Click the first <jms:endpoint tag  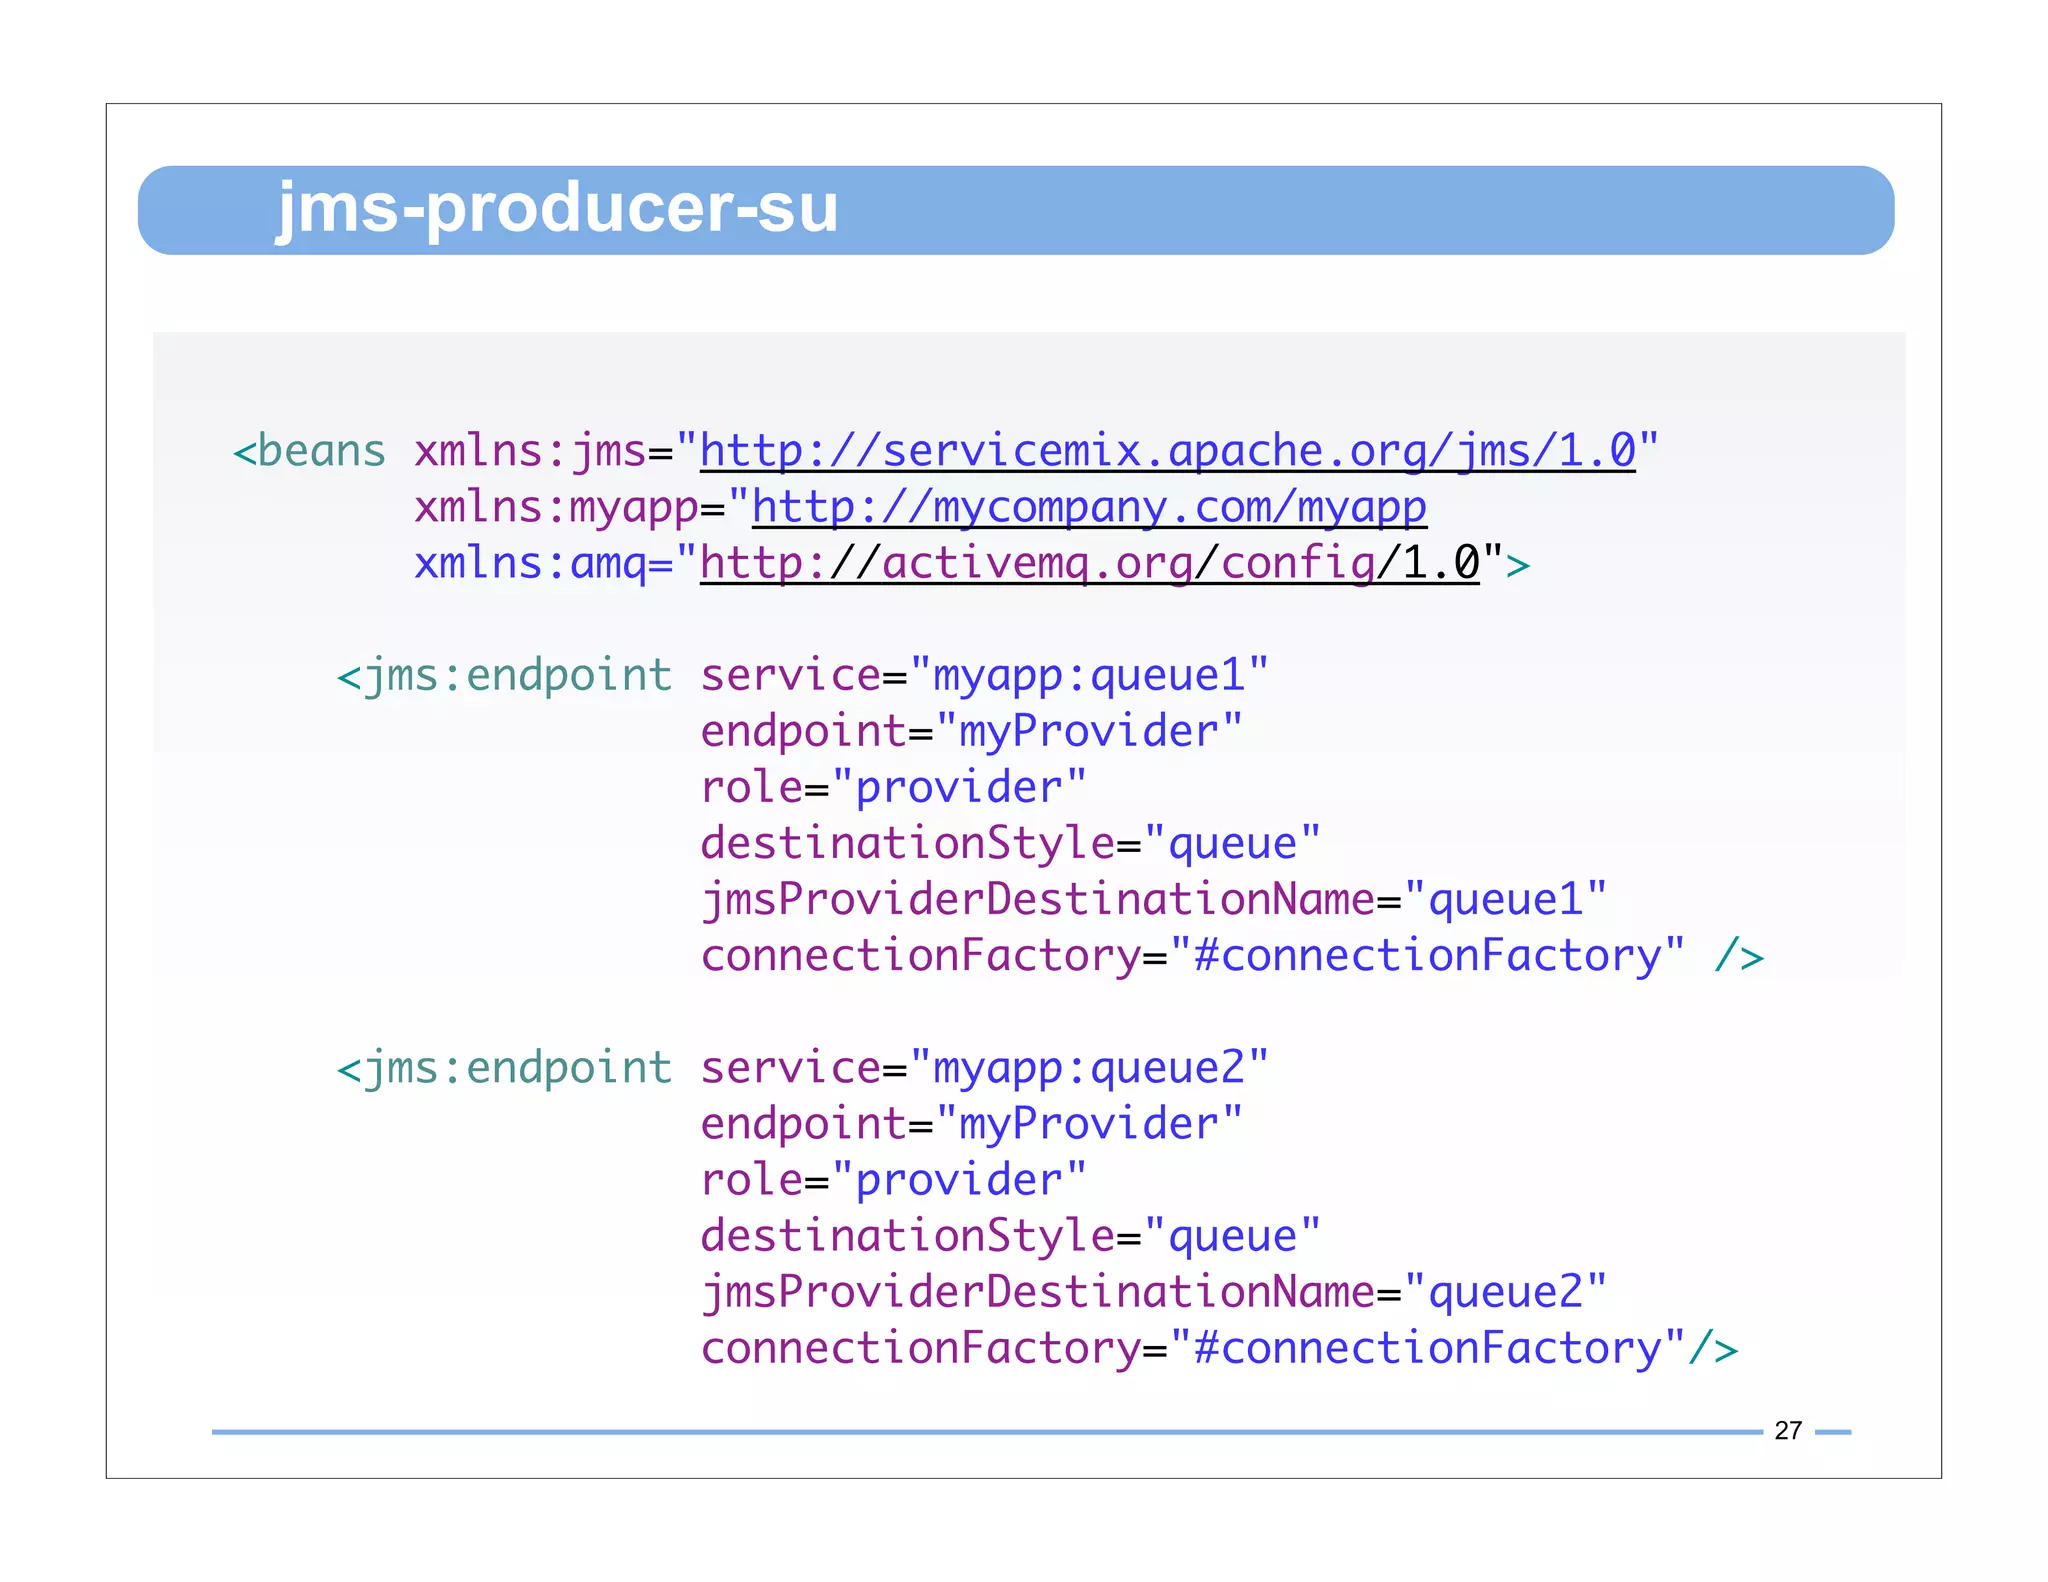(x=505, y=676)
